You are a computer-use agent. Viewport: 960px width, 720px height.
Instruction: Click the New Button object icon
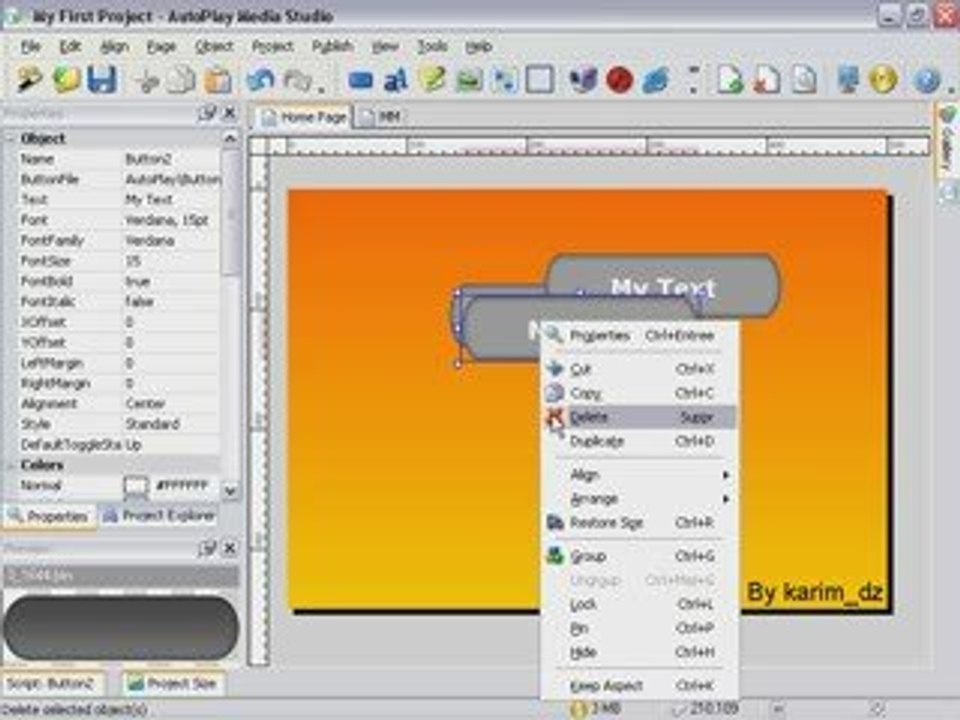point(361,80)
